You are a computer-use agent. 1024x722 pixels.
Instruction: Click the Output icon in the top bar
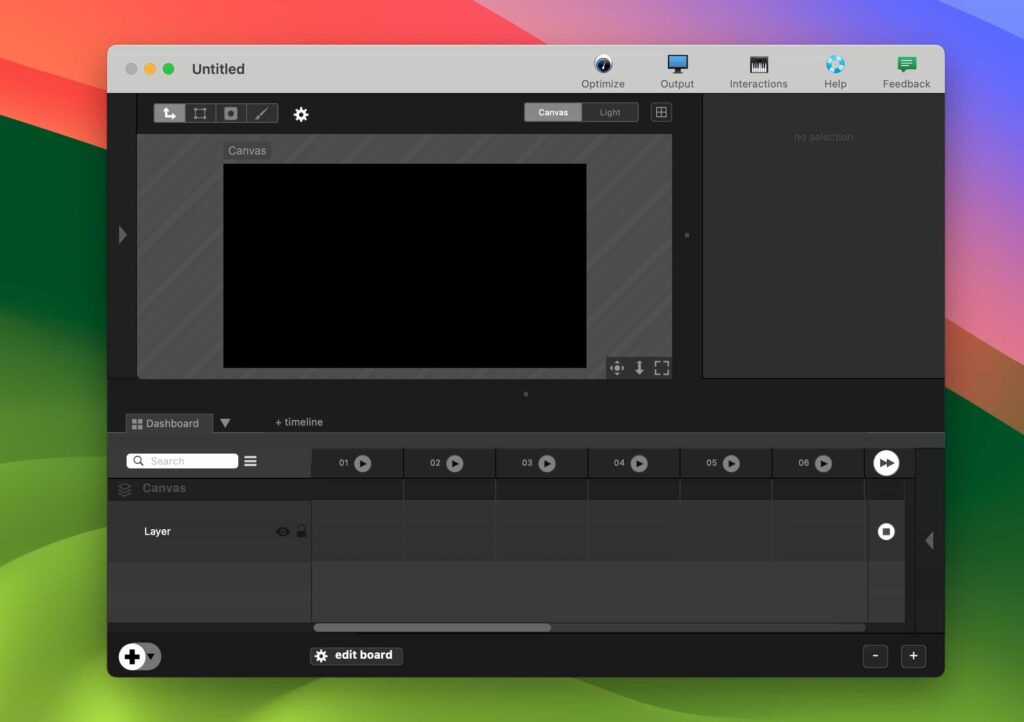[676, 68]
